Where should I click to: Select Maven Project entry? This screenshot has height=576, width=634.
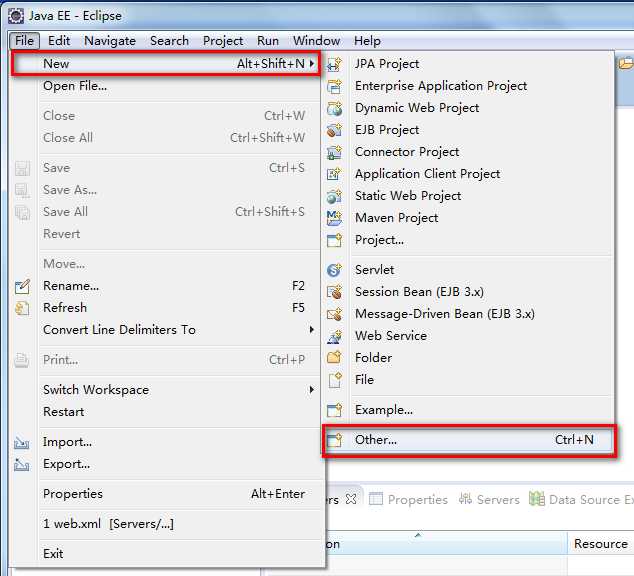click(x=468, y=218)
